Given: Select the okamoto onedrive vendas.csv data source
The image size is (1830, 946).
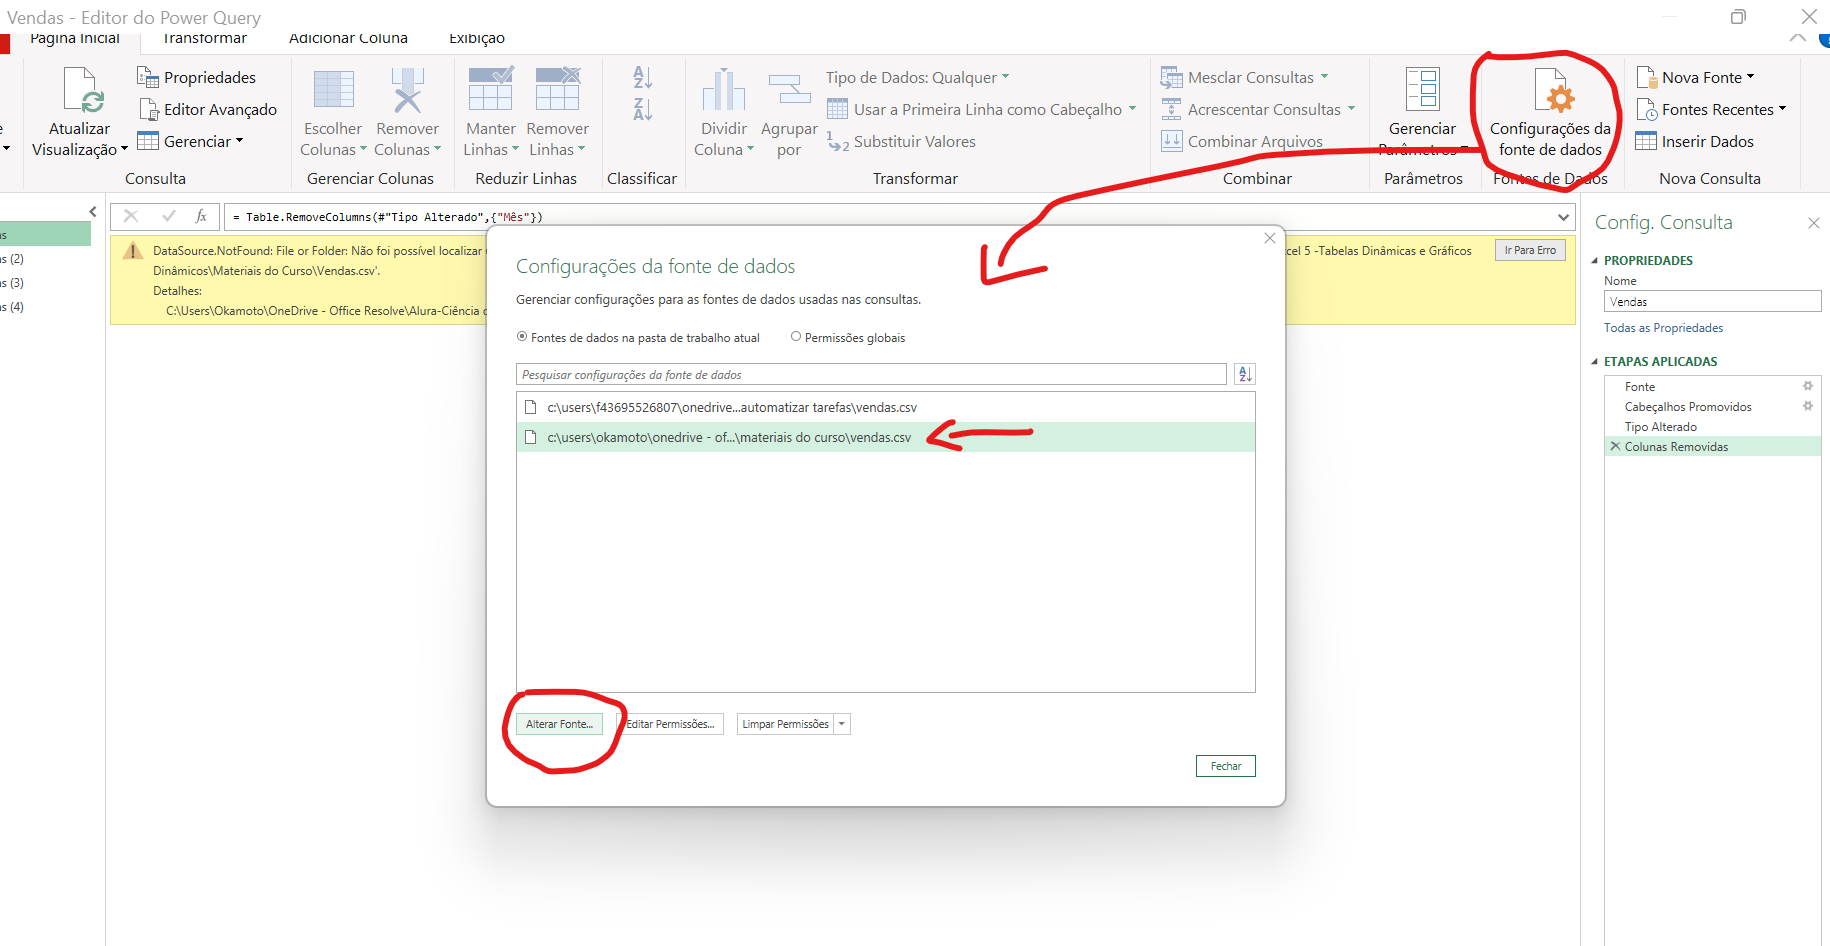Looking at the screenshot, I should 886,437.
